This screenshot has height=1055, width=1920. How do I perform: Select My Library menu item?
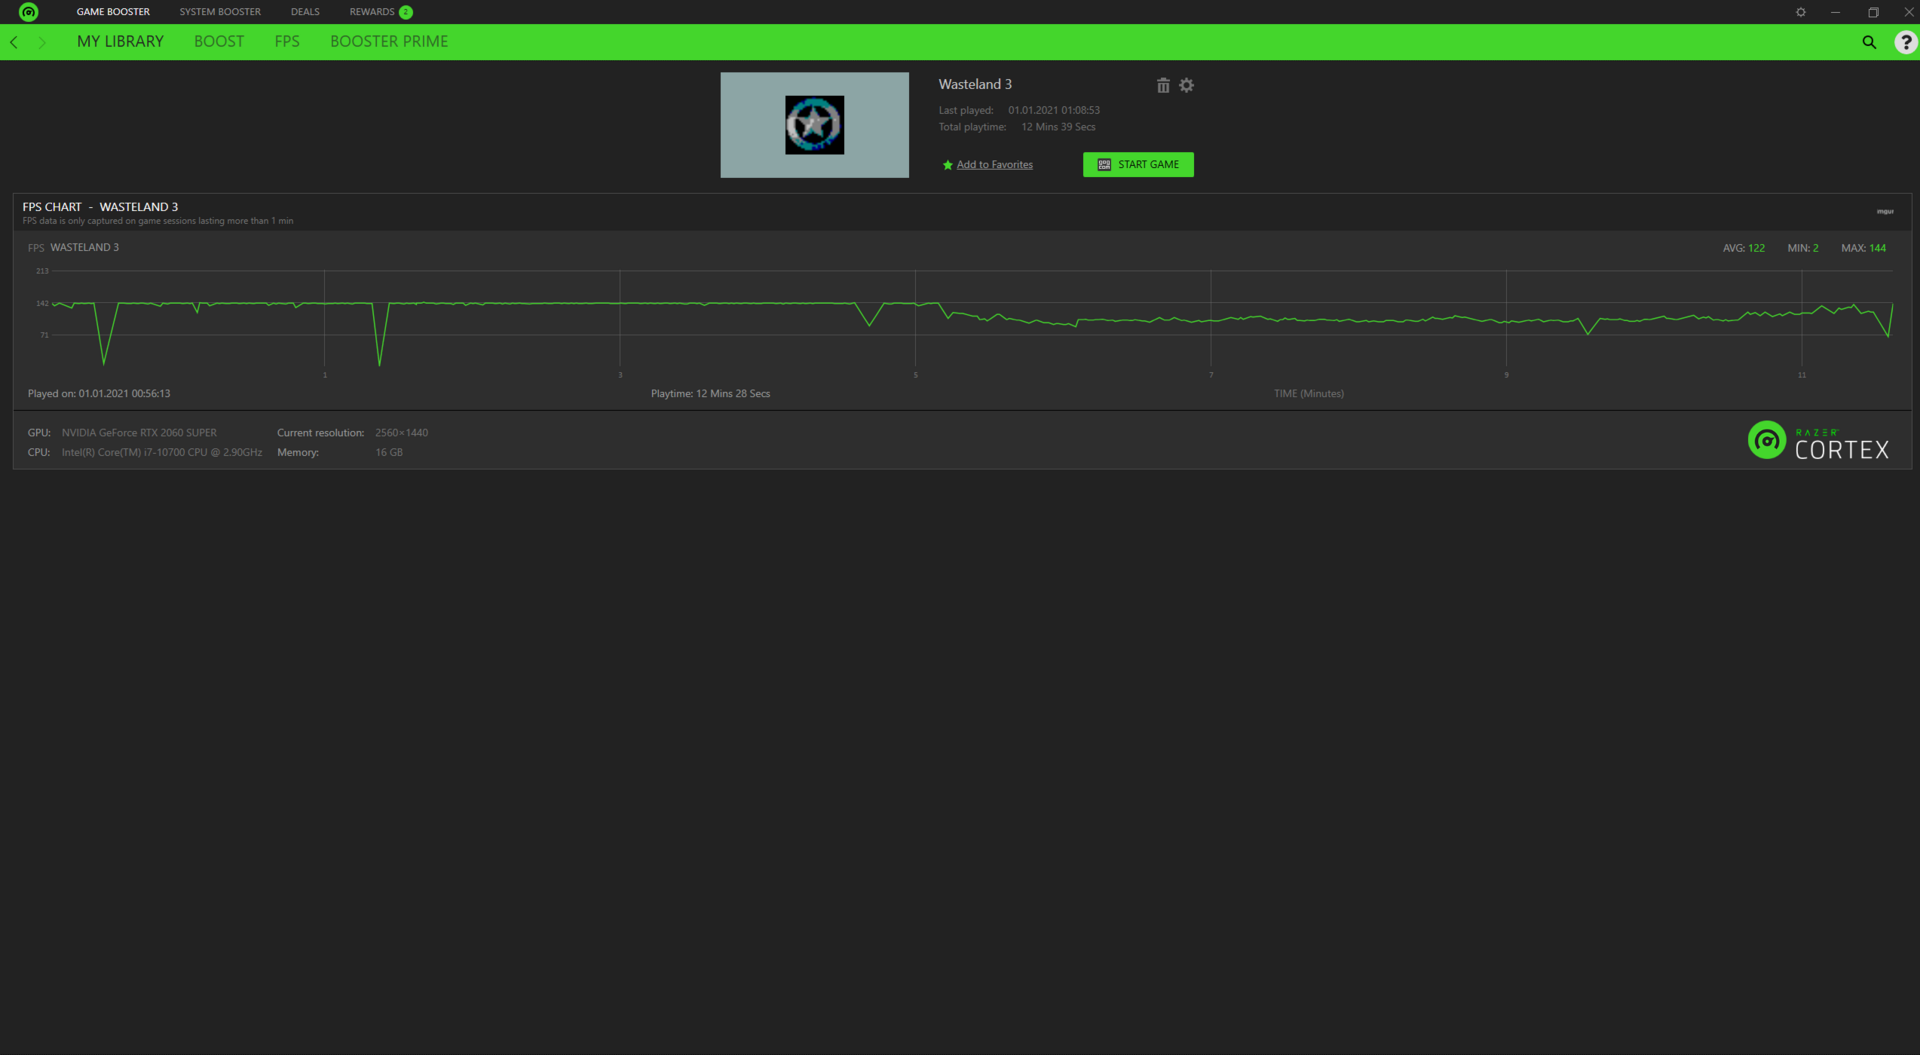(120, 42)
